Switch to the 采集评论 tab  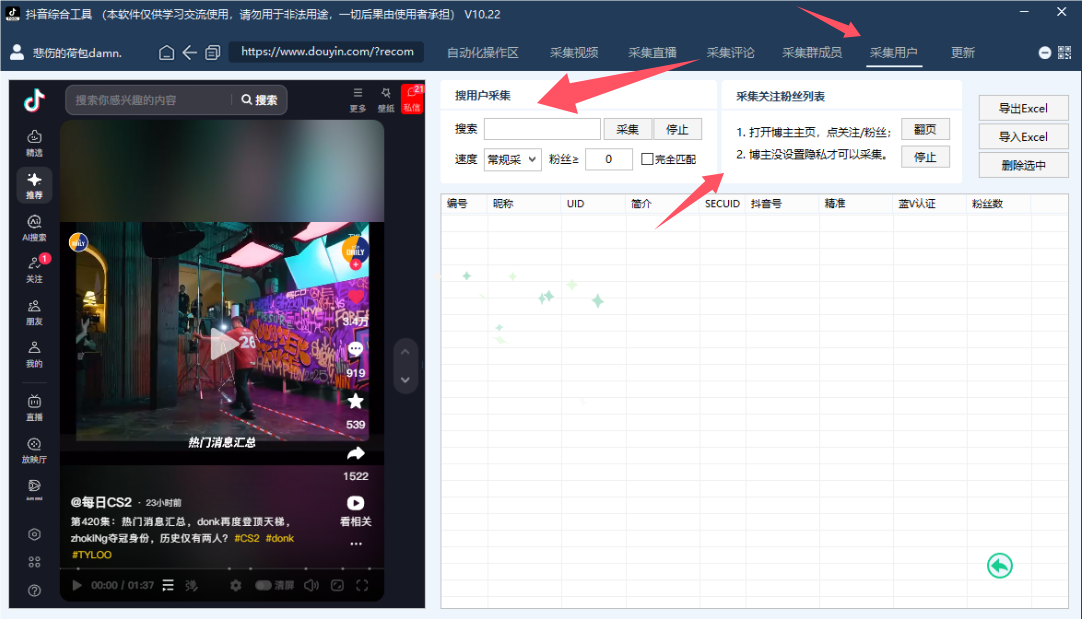click(730, 51)
